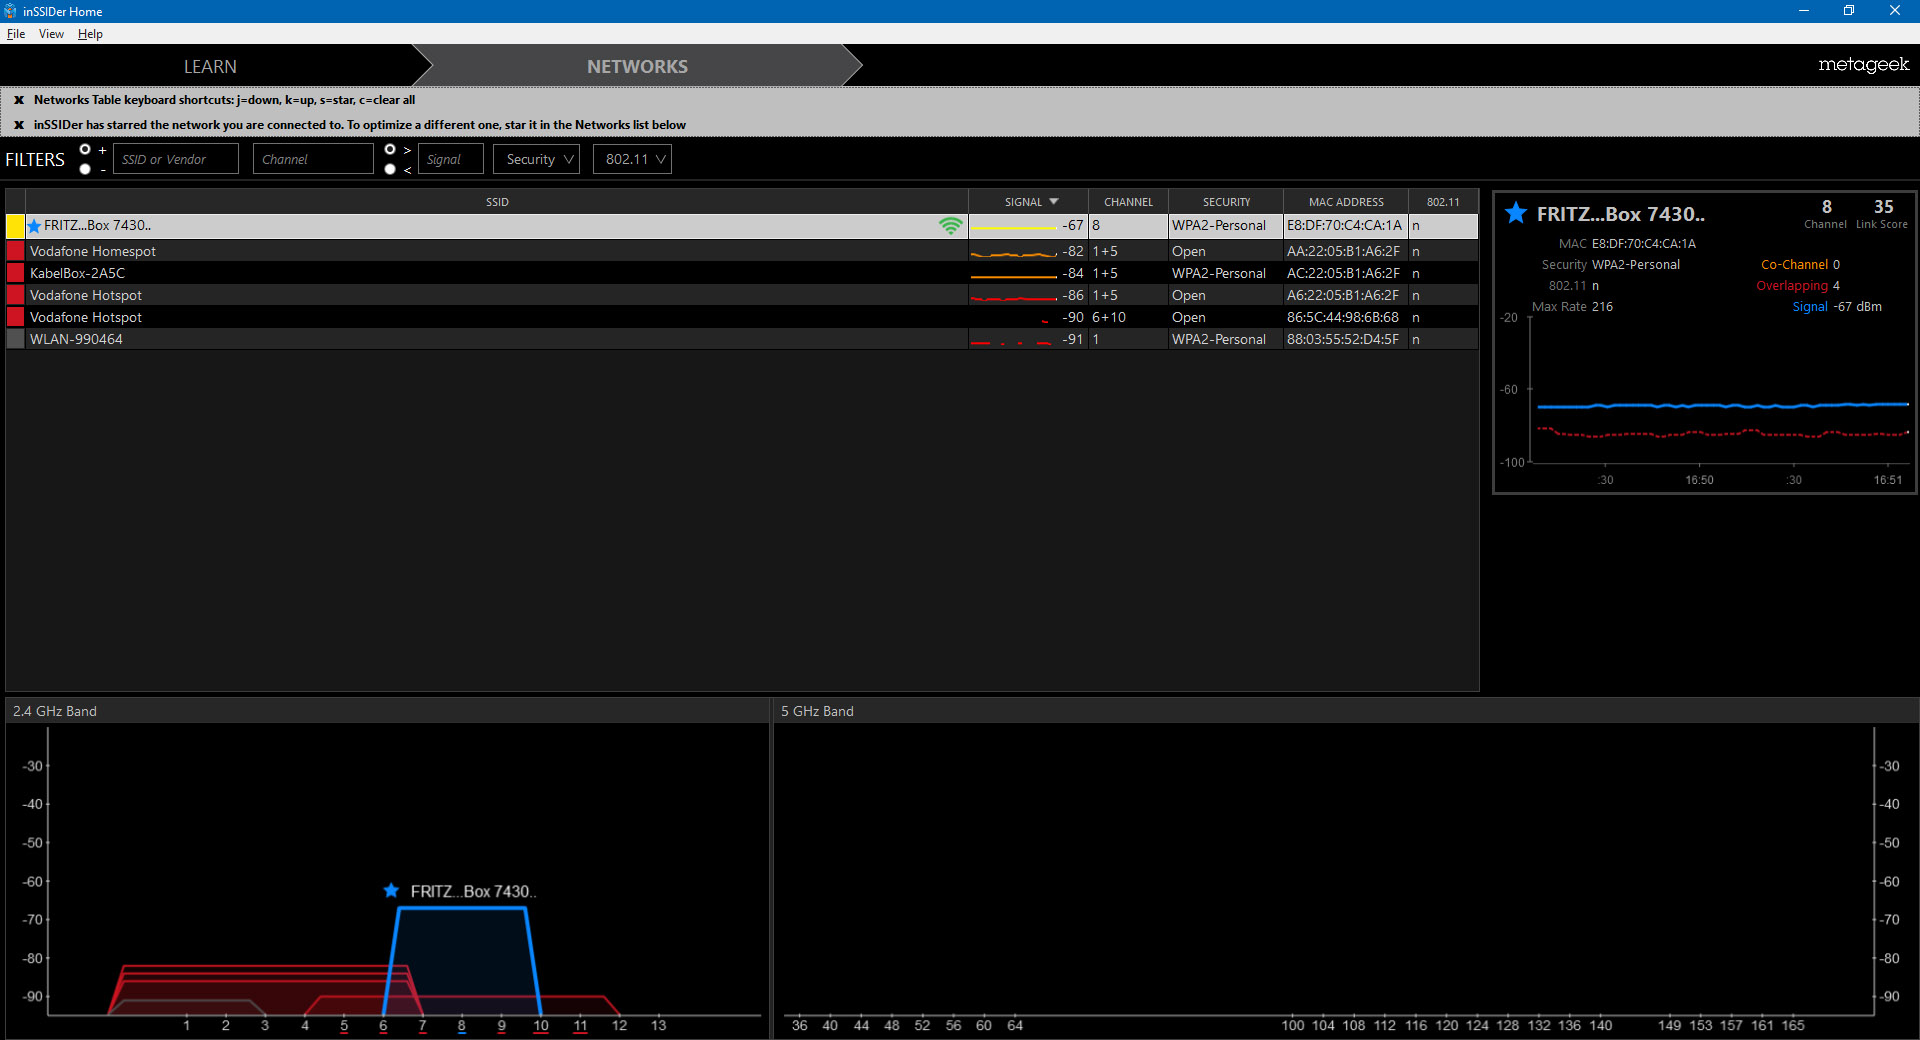Select the Vodafone Homespot network row

pos(742,251)
